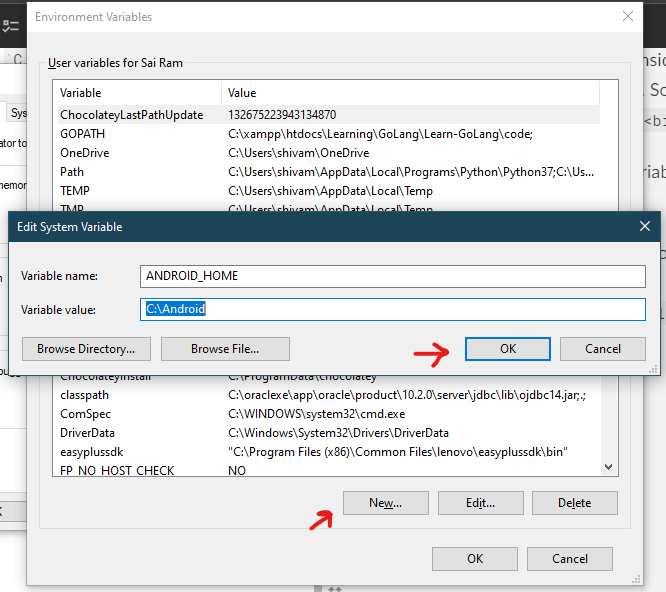Cancel the Edit System Variable dialog
Screen dimensions: 666x592
click(x=602, y=349)
